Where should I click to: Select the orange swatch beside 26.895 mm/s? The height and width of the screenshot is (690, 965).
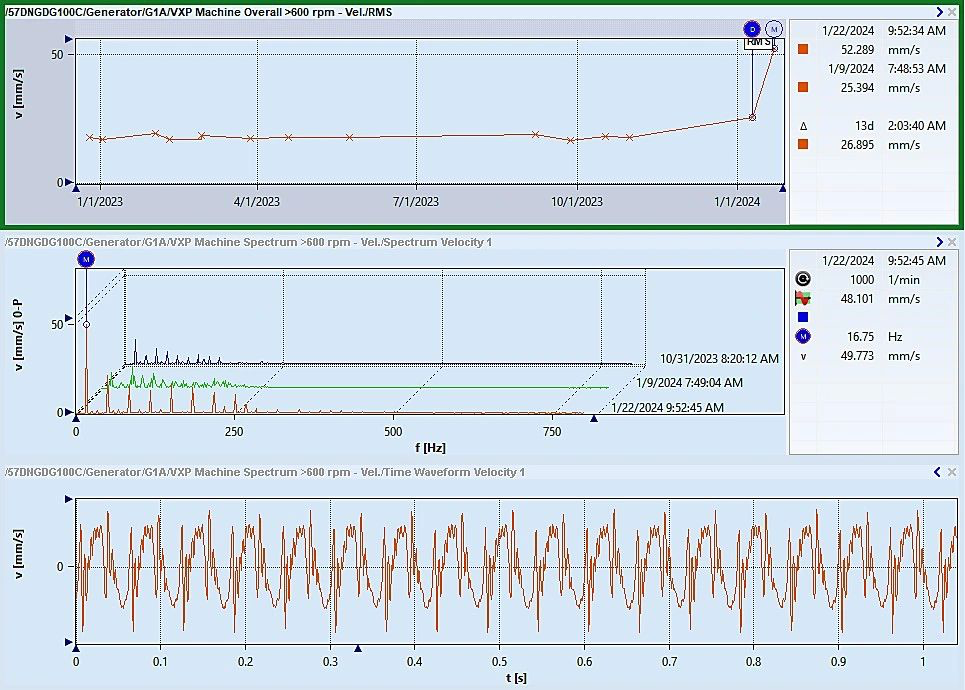[x=803, y=144]
